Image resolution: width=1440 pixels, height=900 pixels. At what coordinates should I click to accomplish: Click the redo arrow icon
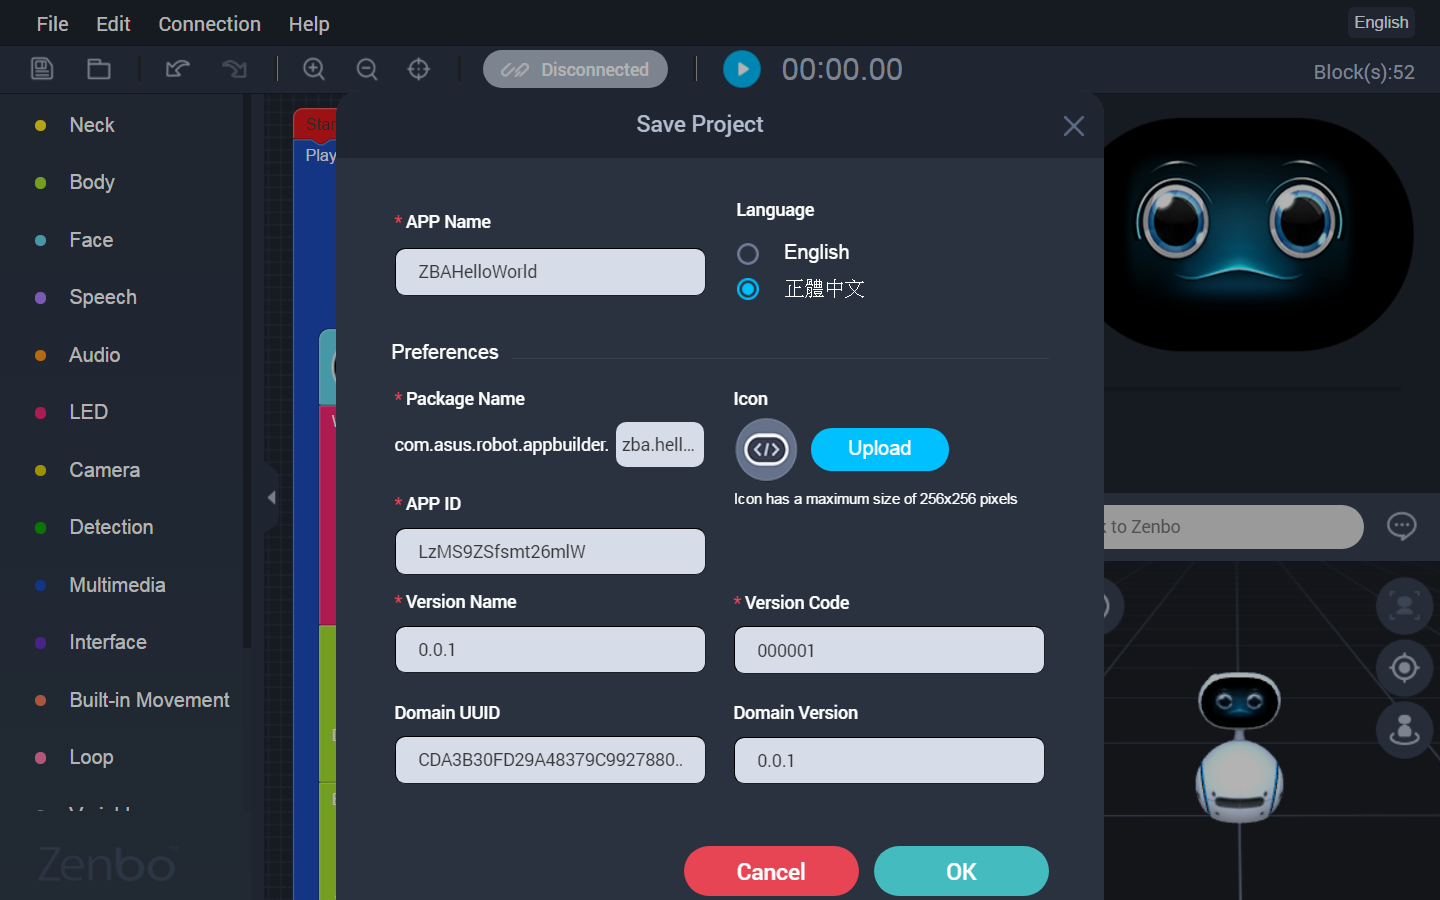pos(234,69)
